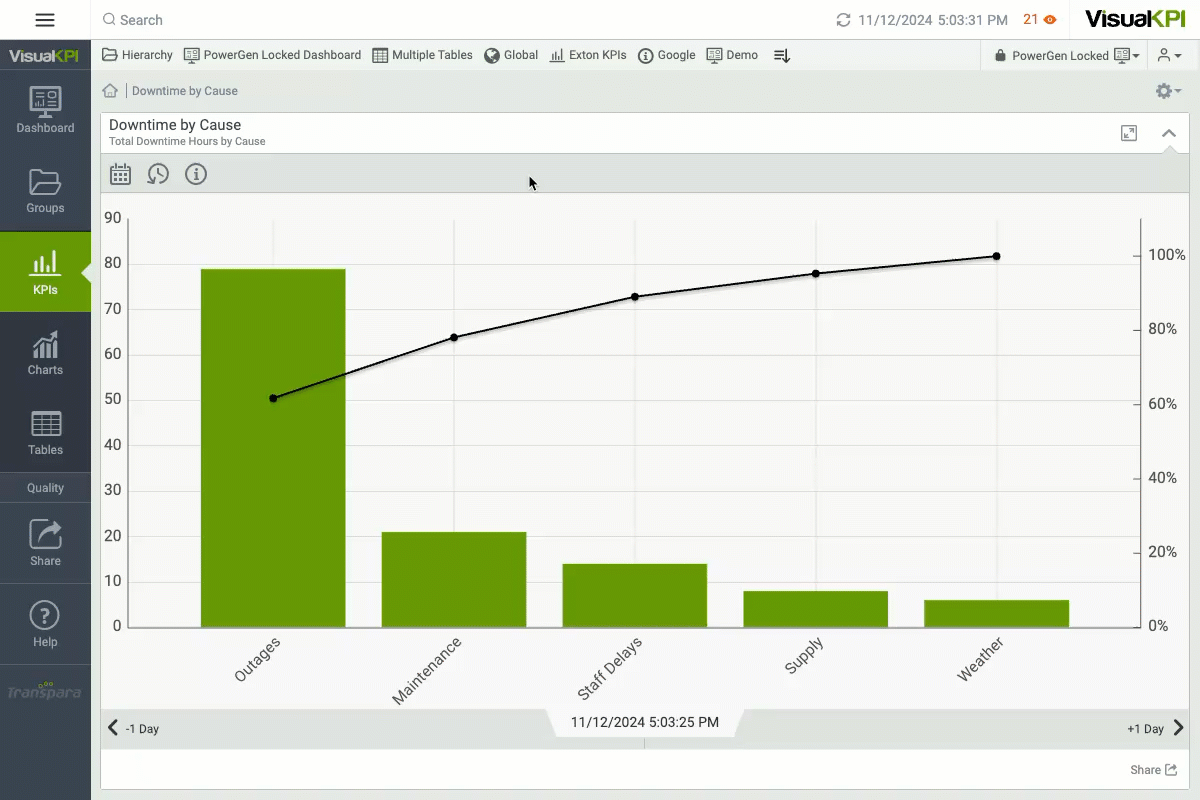Viewport: 1200px width, 800px height.
Task: Click the time range history icon
Action: pos(158,175)
